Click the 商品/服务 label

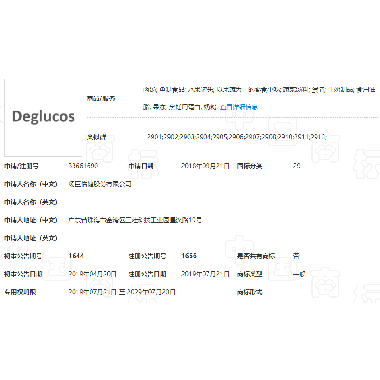(101, 98)
